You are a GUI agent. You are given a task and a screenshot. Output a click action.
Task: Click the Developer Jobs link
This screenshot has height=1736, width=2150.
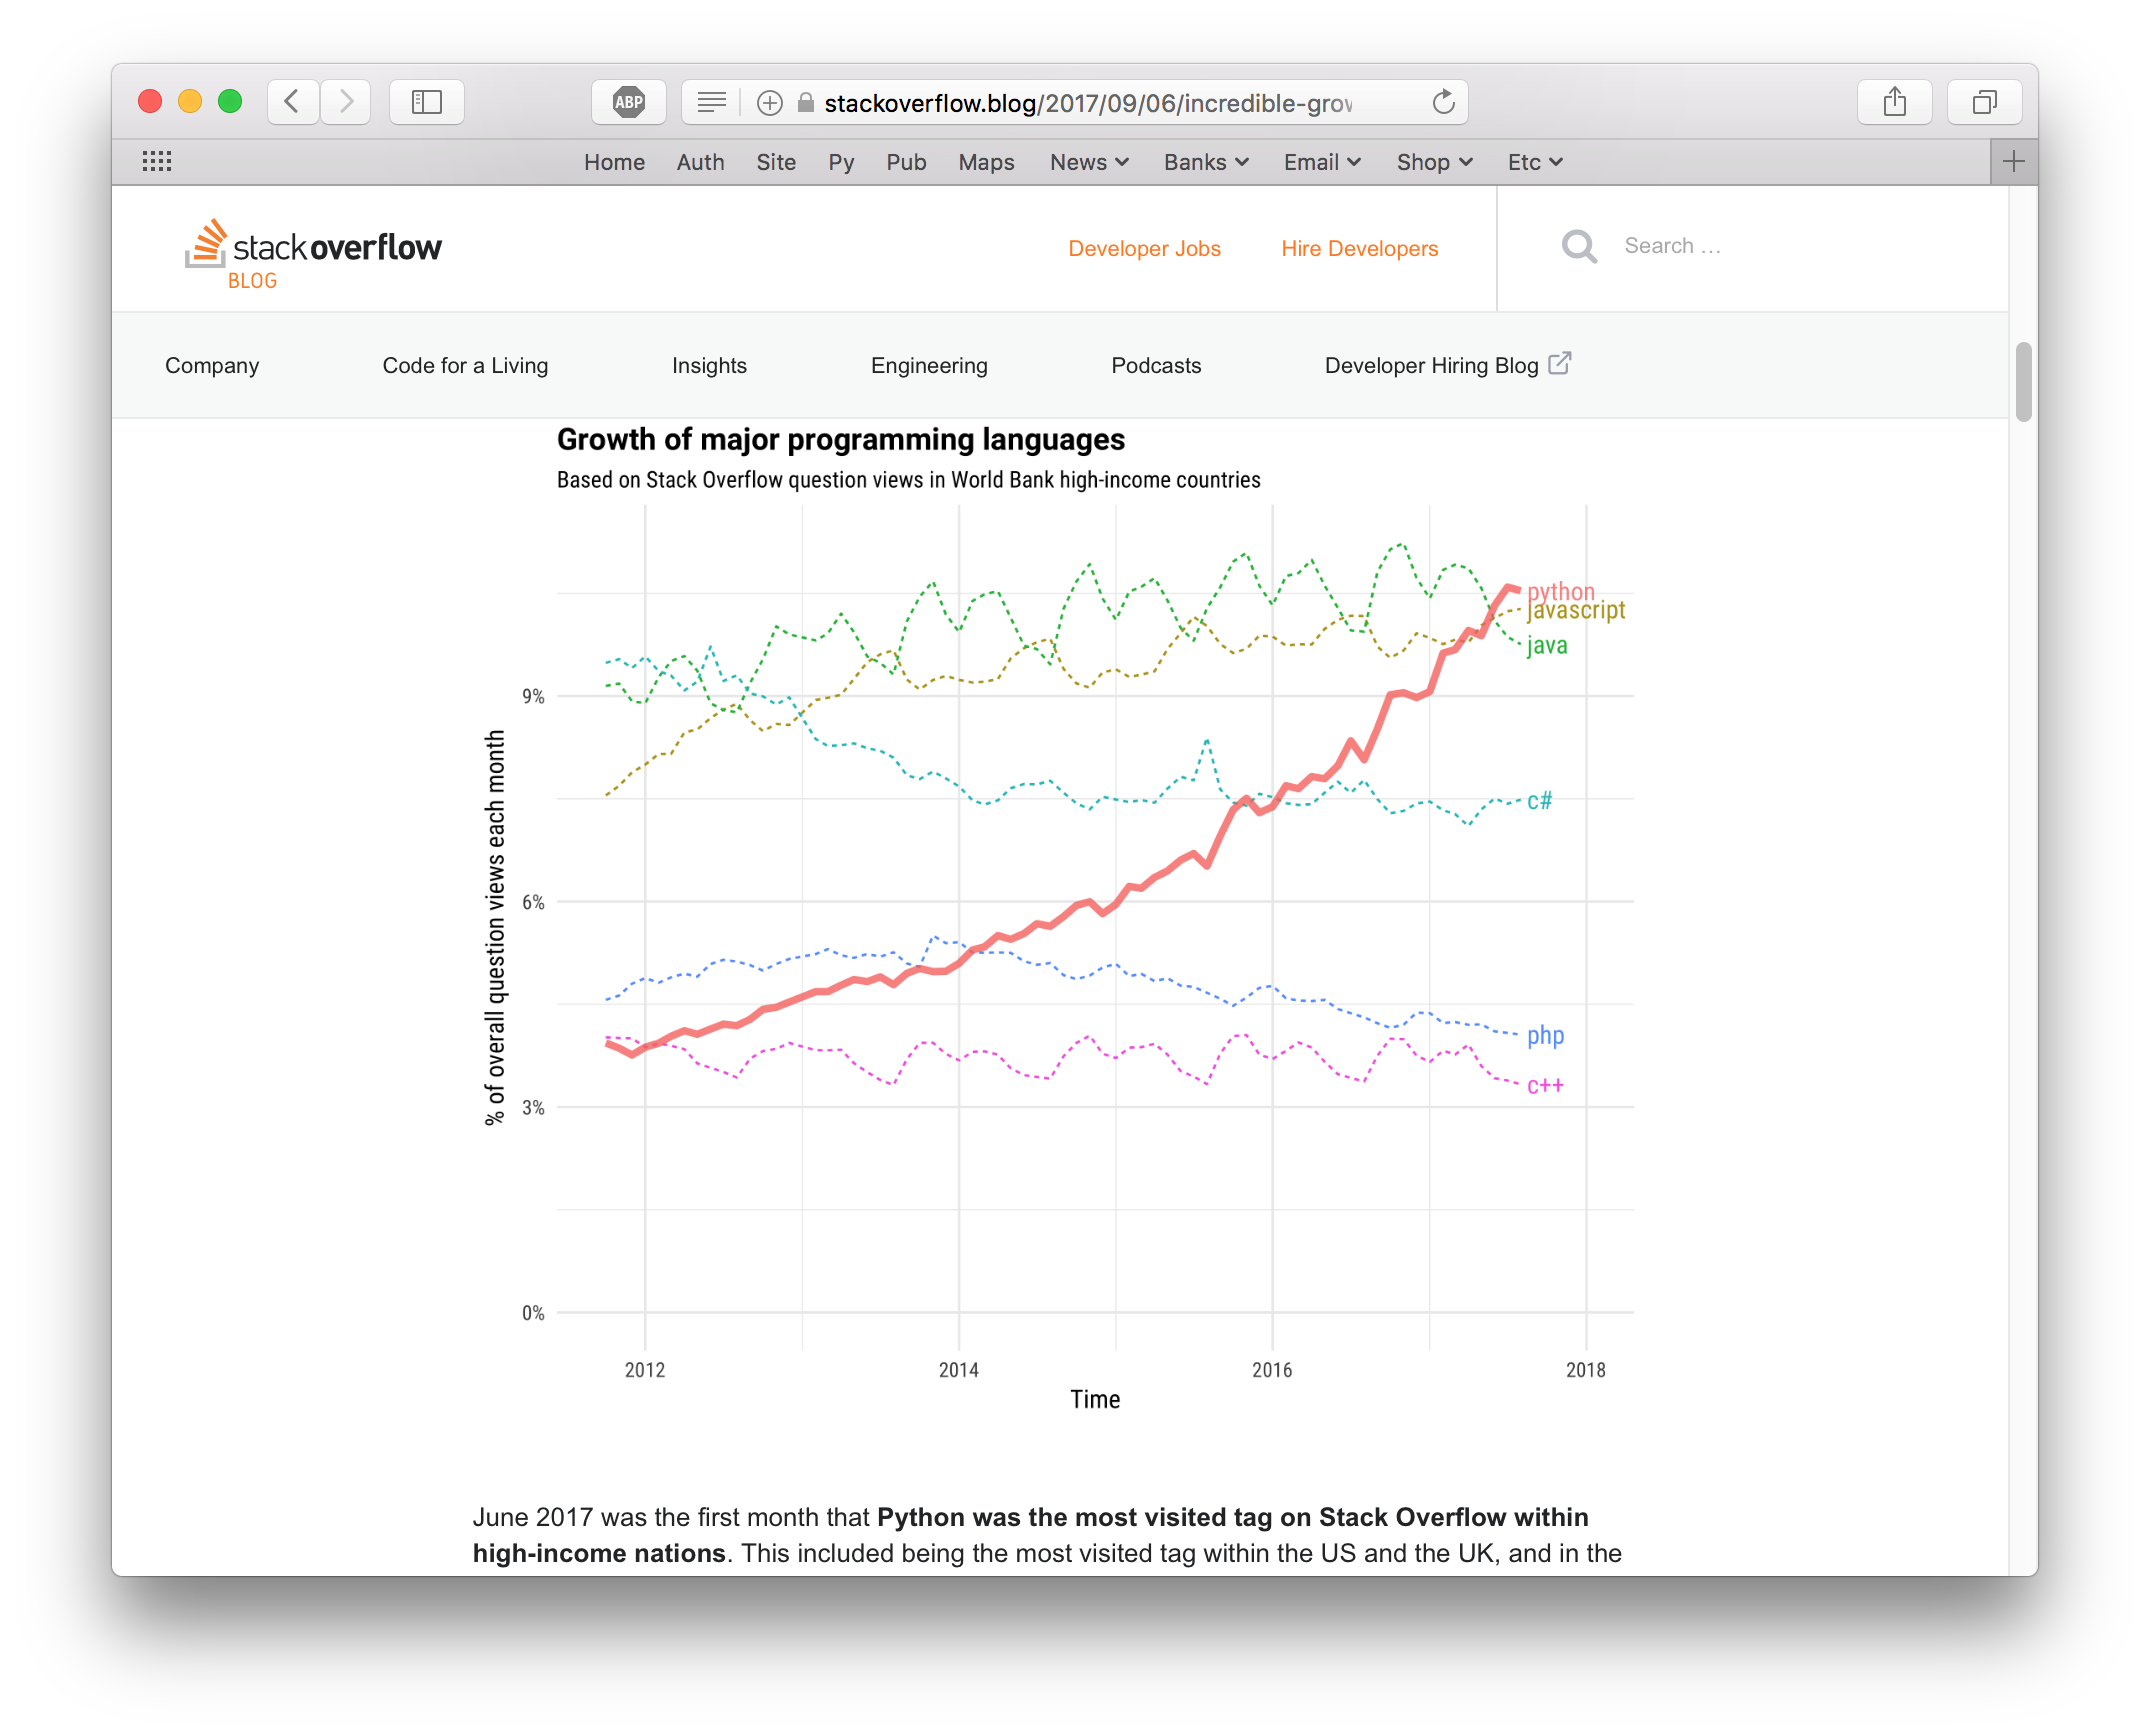tap(1144, 249)
